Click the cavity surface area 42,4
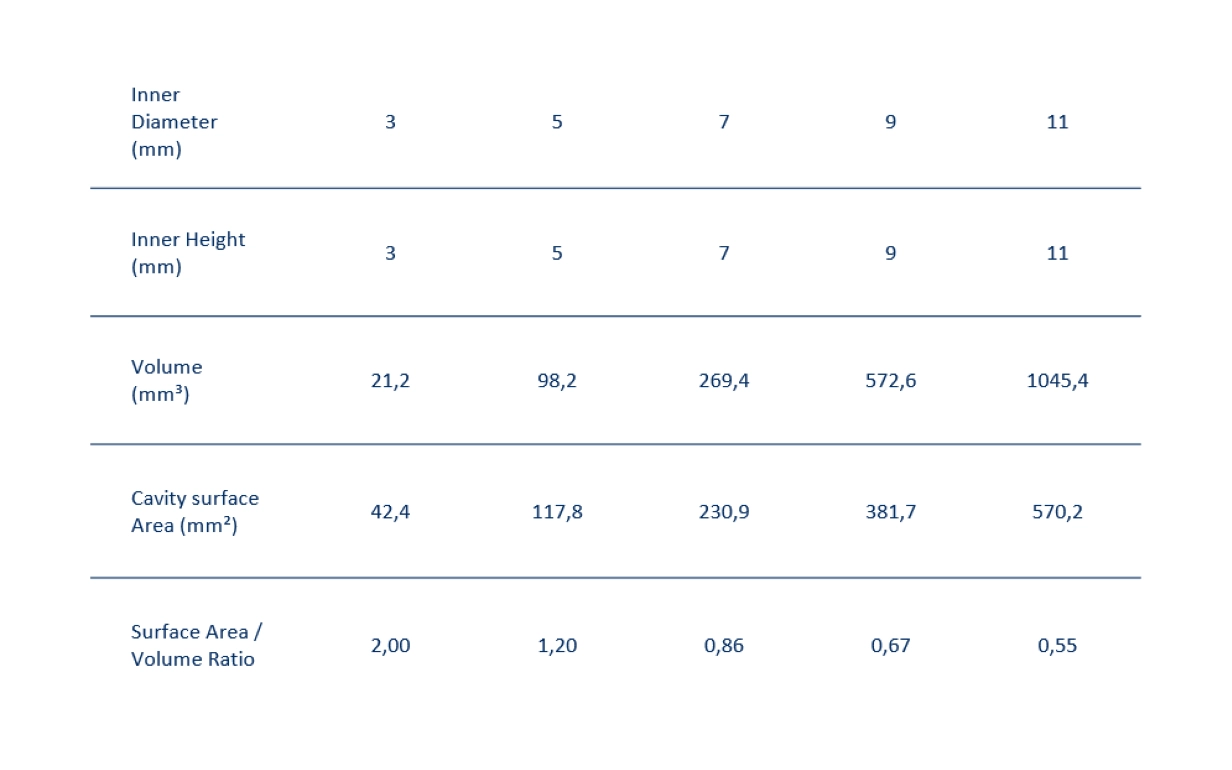The image size is (1232, 770). (390, 512)
